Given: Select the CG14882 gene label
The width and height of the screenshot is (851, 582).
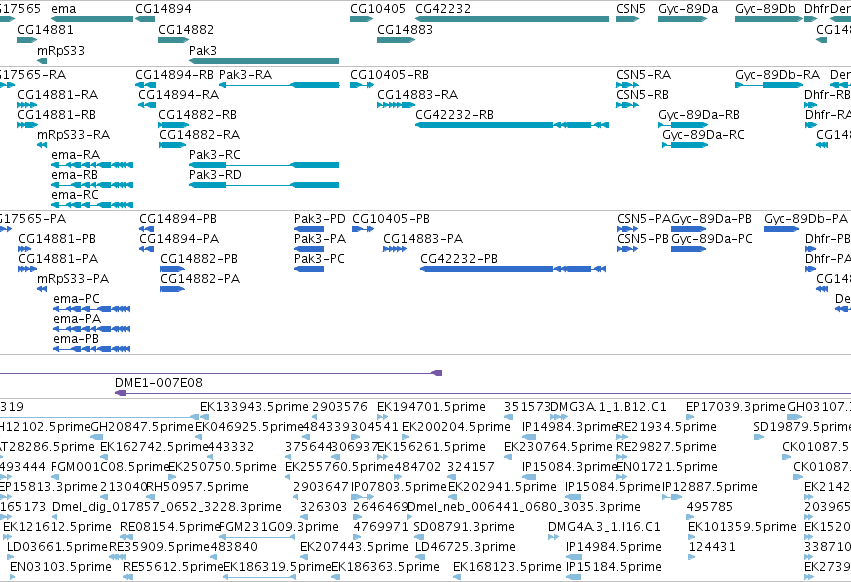Looking at the screenshot, I should (186, 29).
